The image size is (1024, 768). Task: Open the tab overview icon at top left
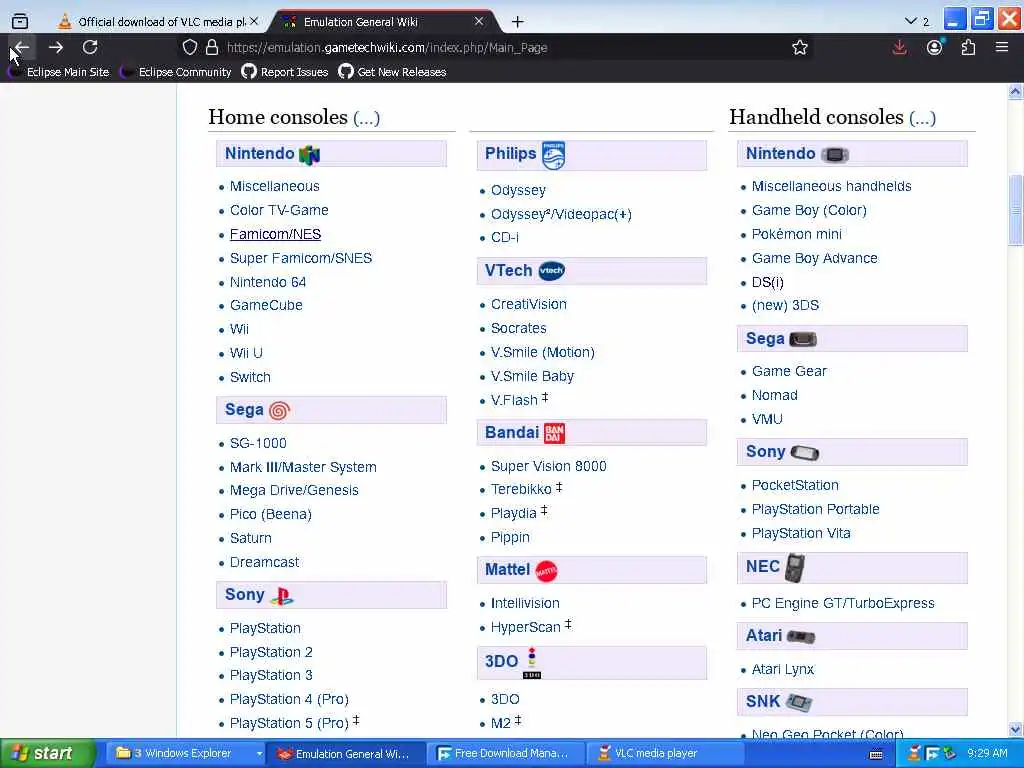click(x=20, y=22)
